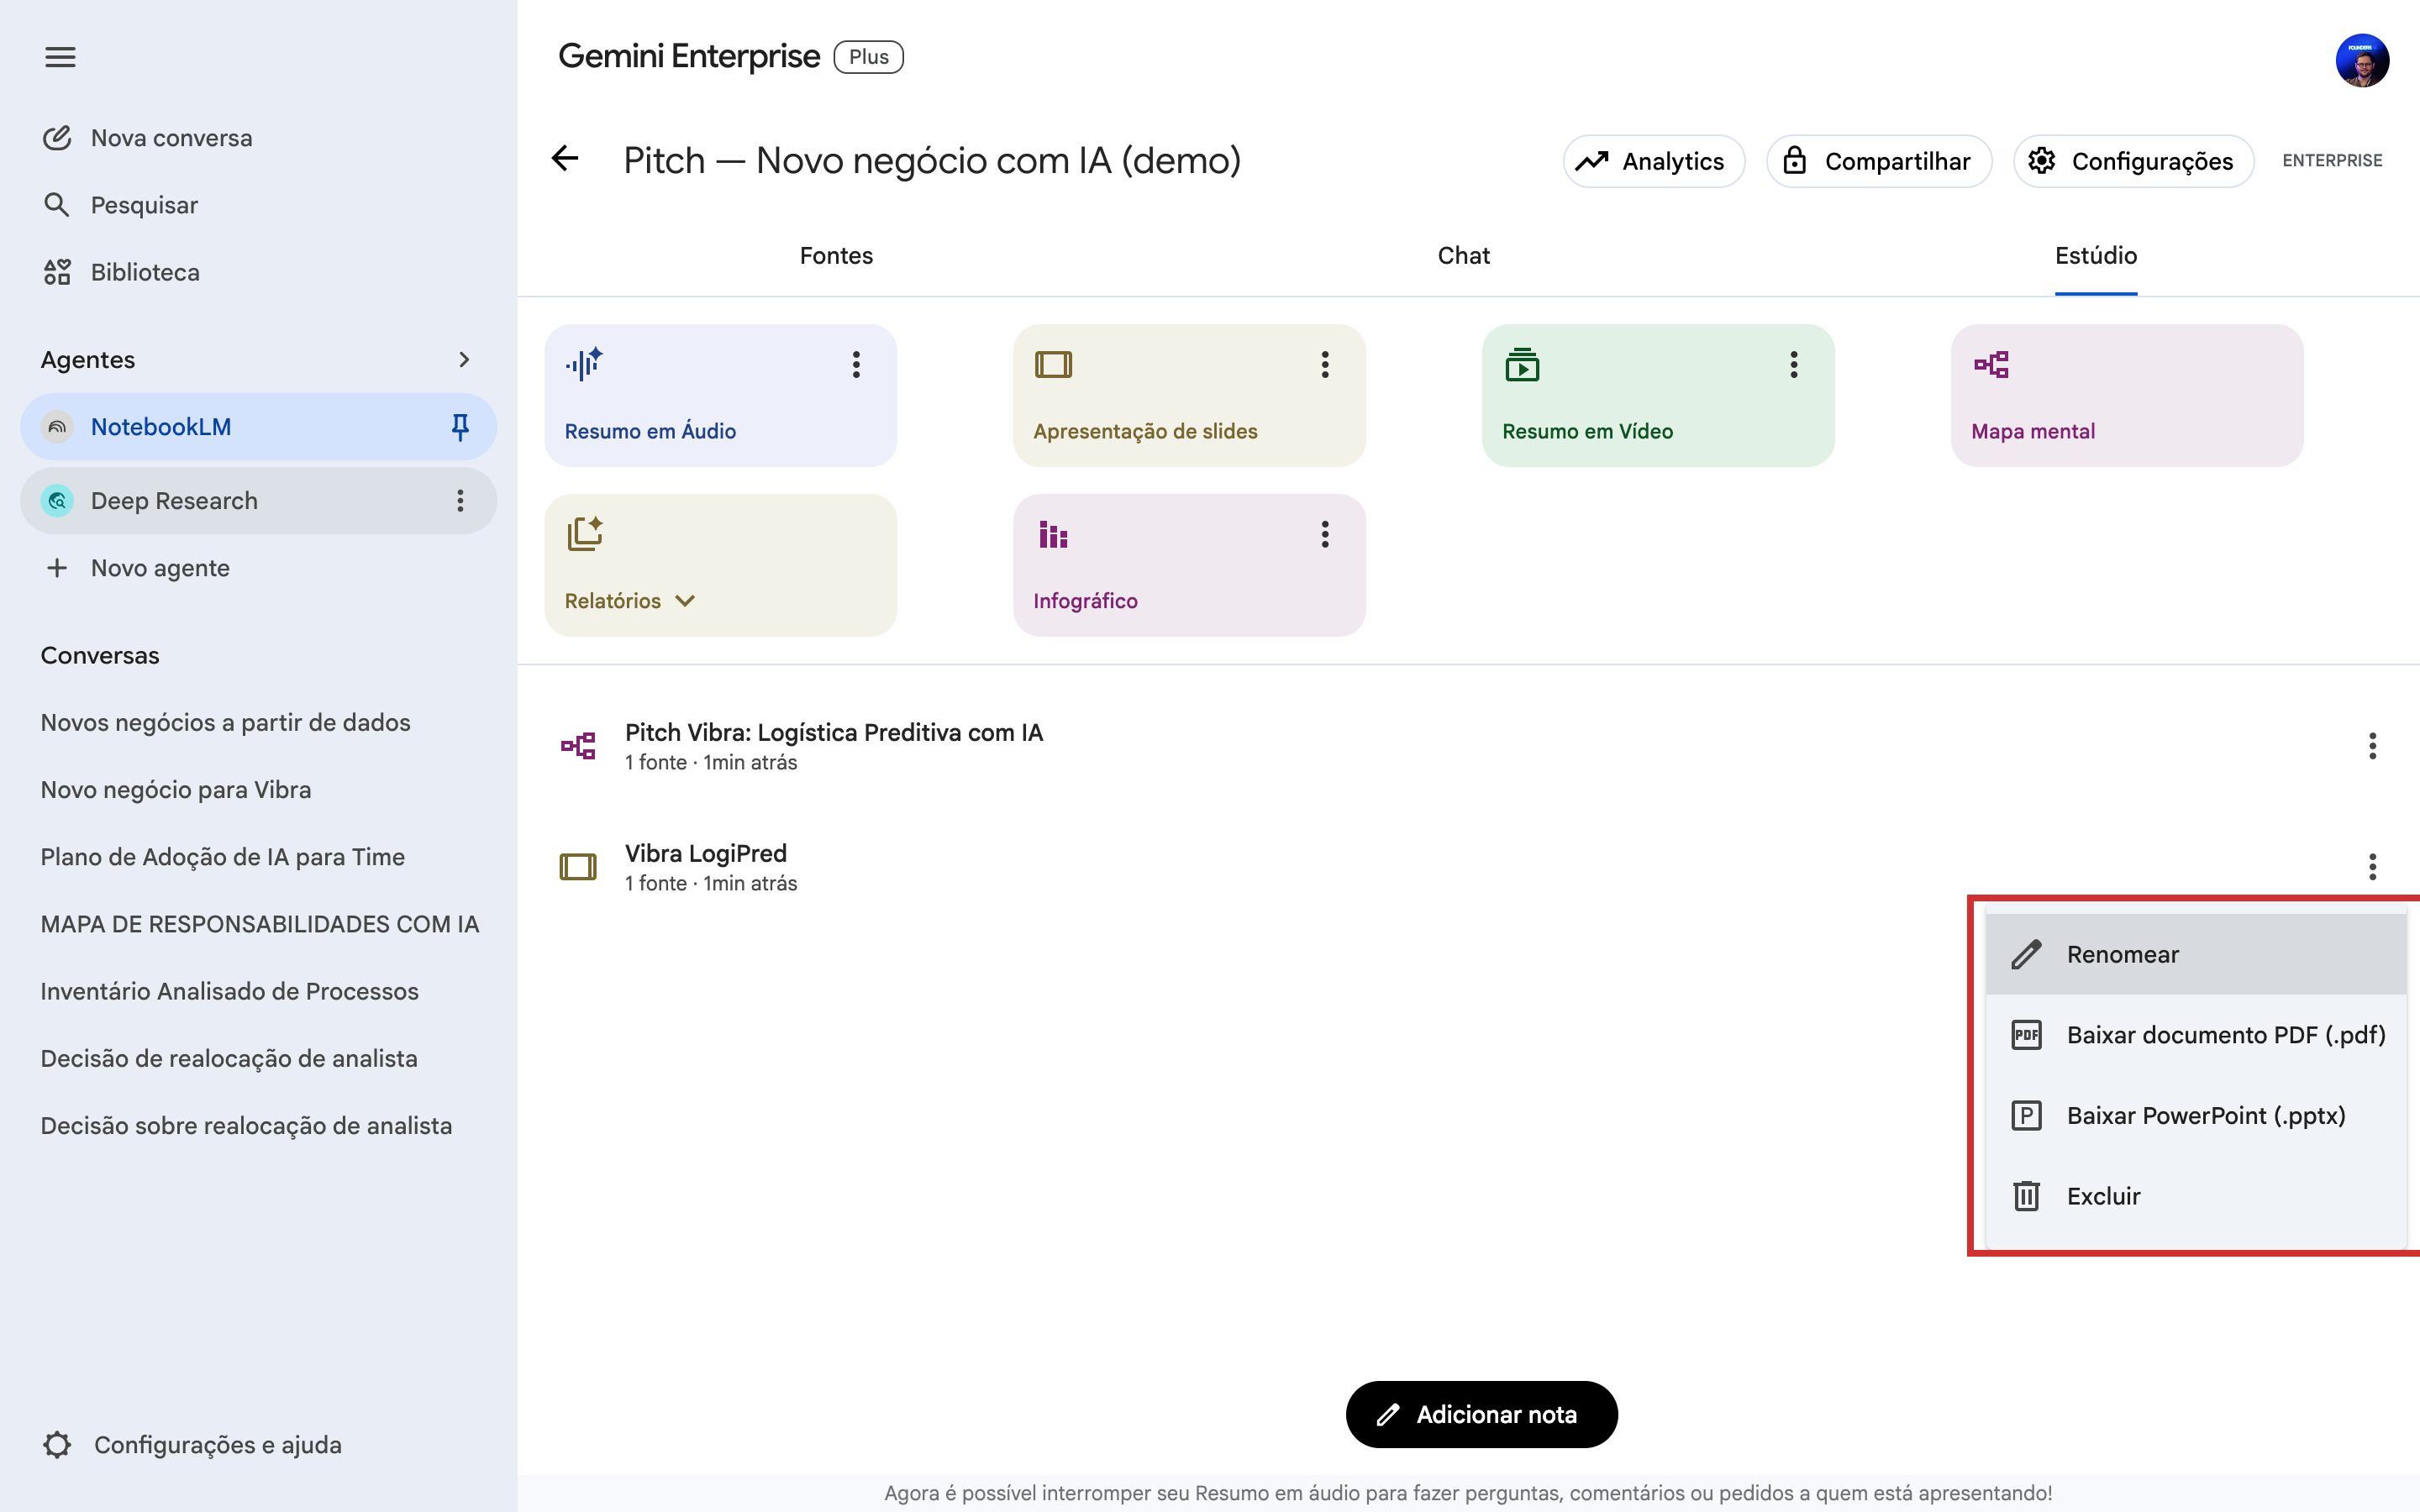Viewport: 2420px width, 1512px height.
Task: Open Inventário Analisado de Processos conversation
Action: pyautogui.click(x=229, y=991)
